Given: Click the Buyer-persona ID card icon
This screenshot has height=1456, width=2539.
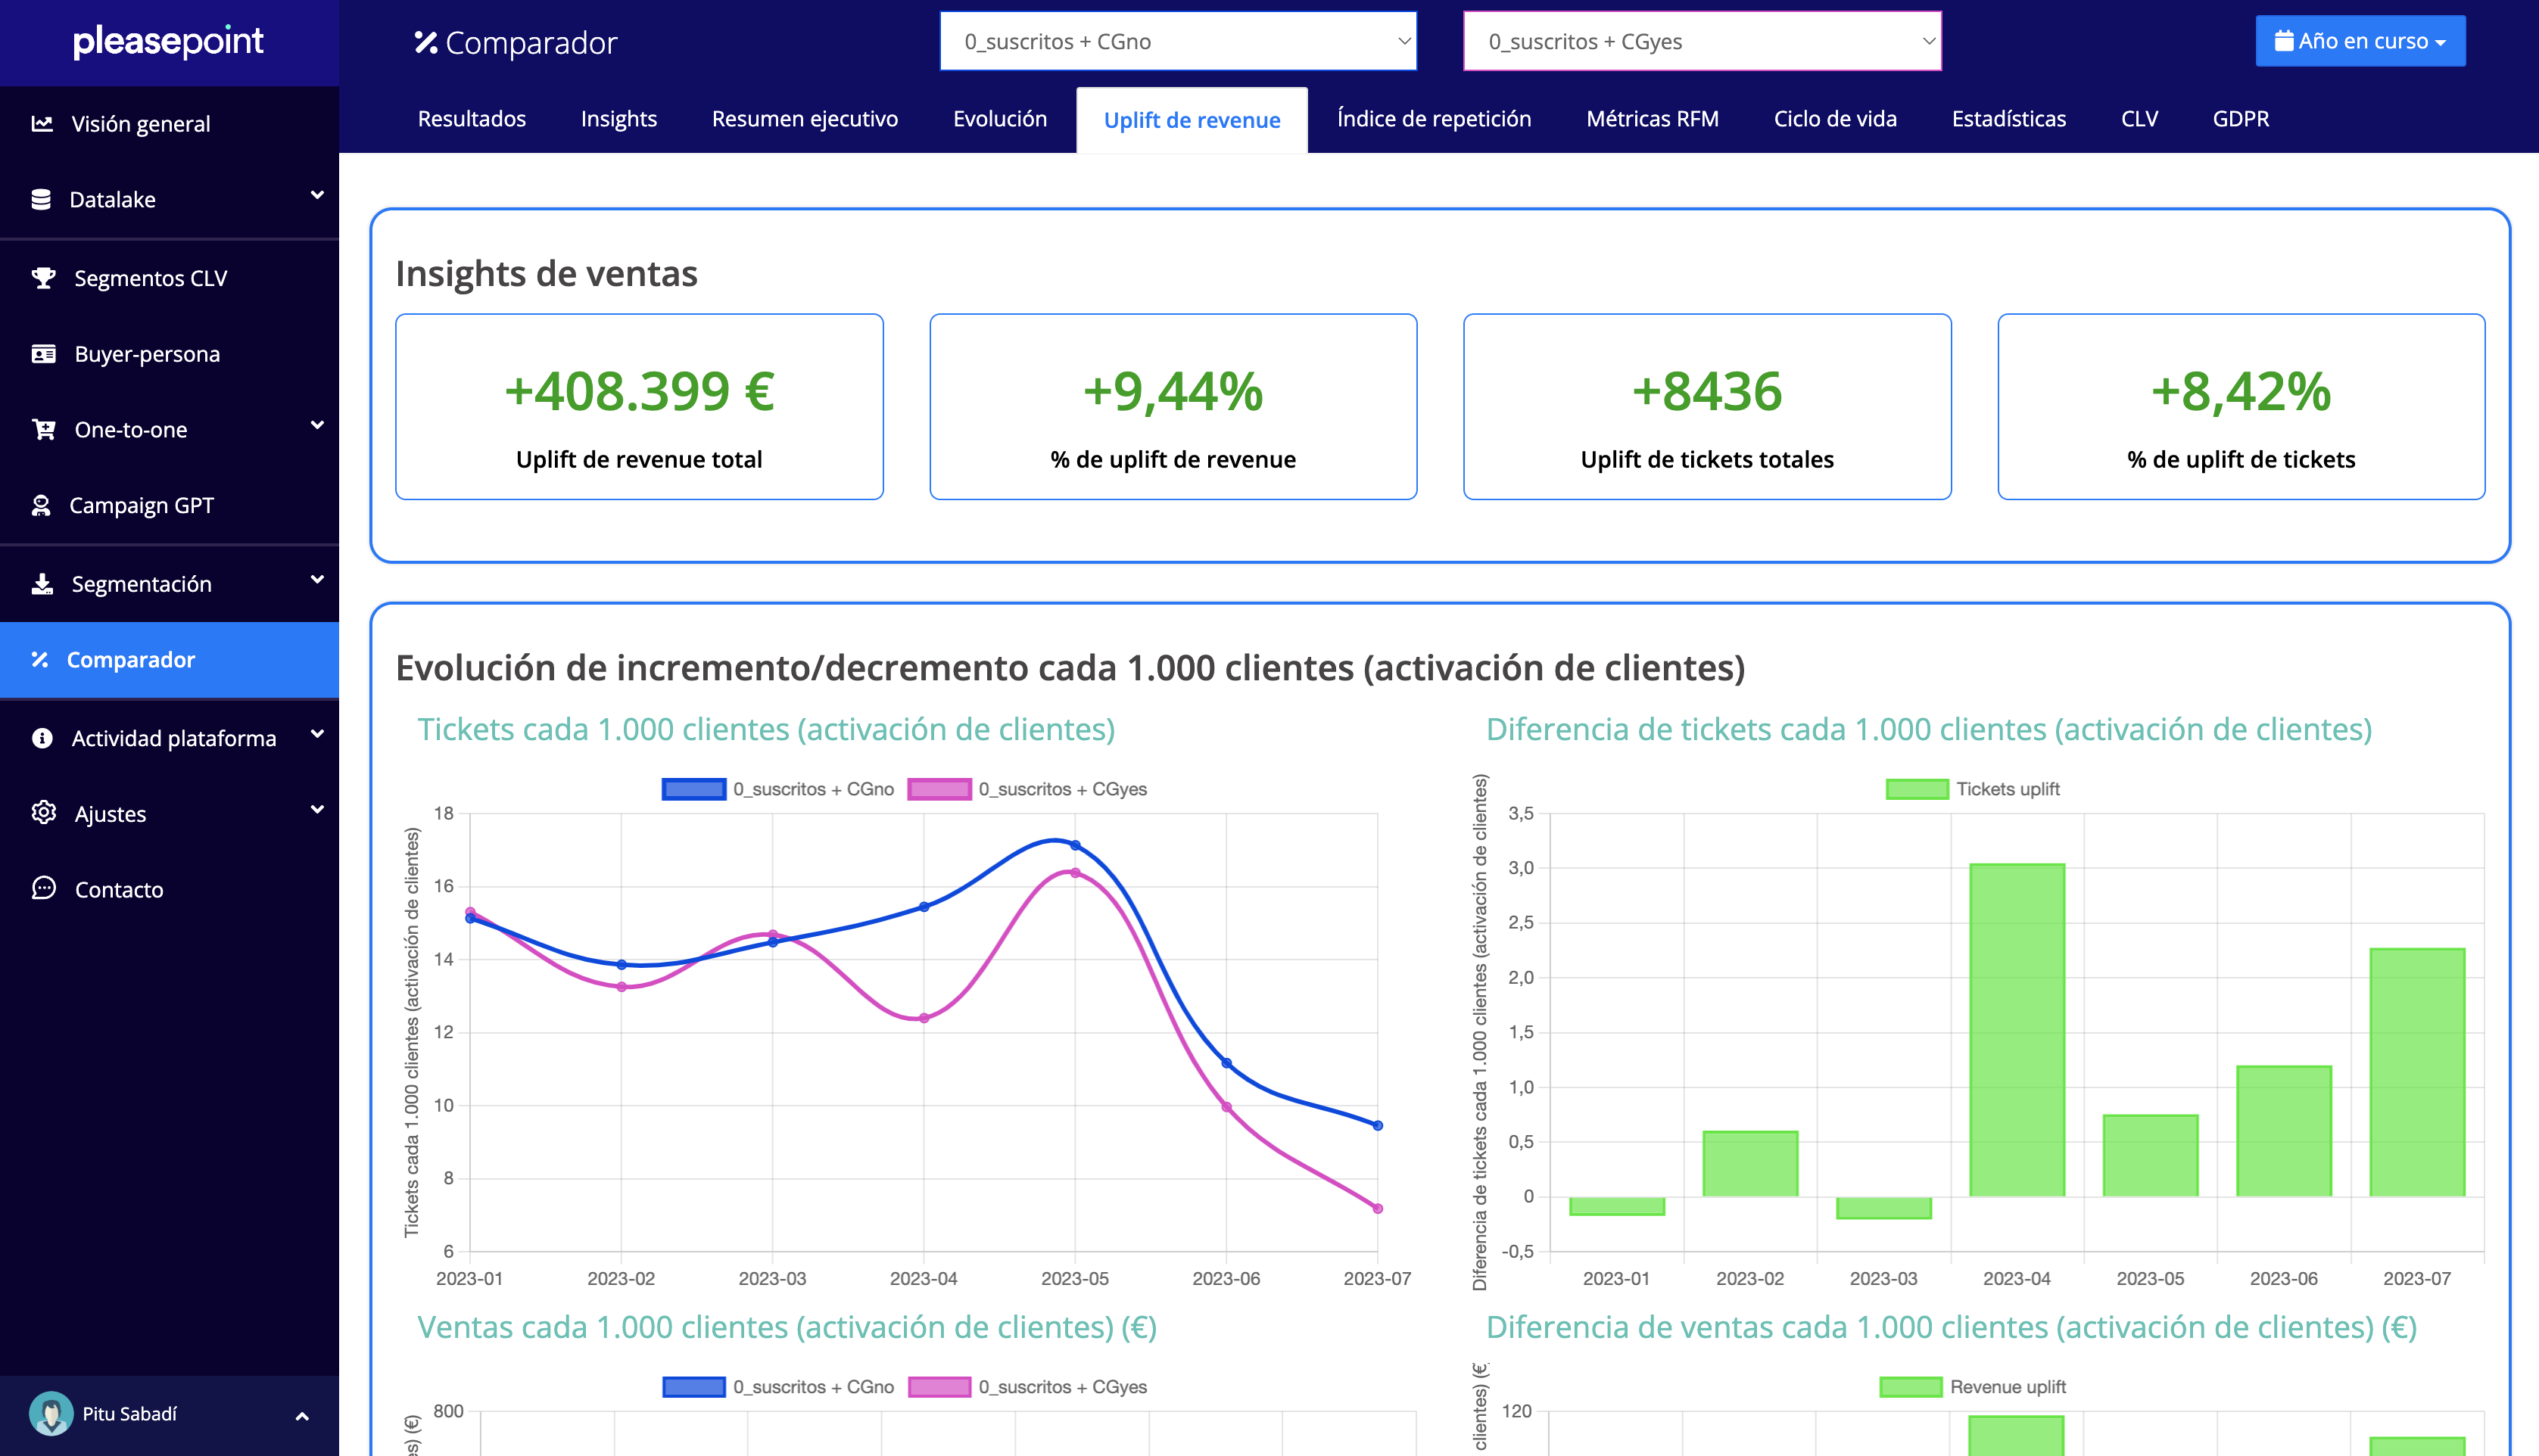Looking at the screenshot, I should click(x=43, y=354).
